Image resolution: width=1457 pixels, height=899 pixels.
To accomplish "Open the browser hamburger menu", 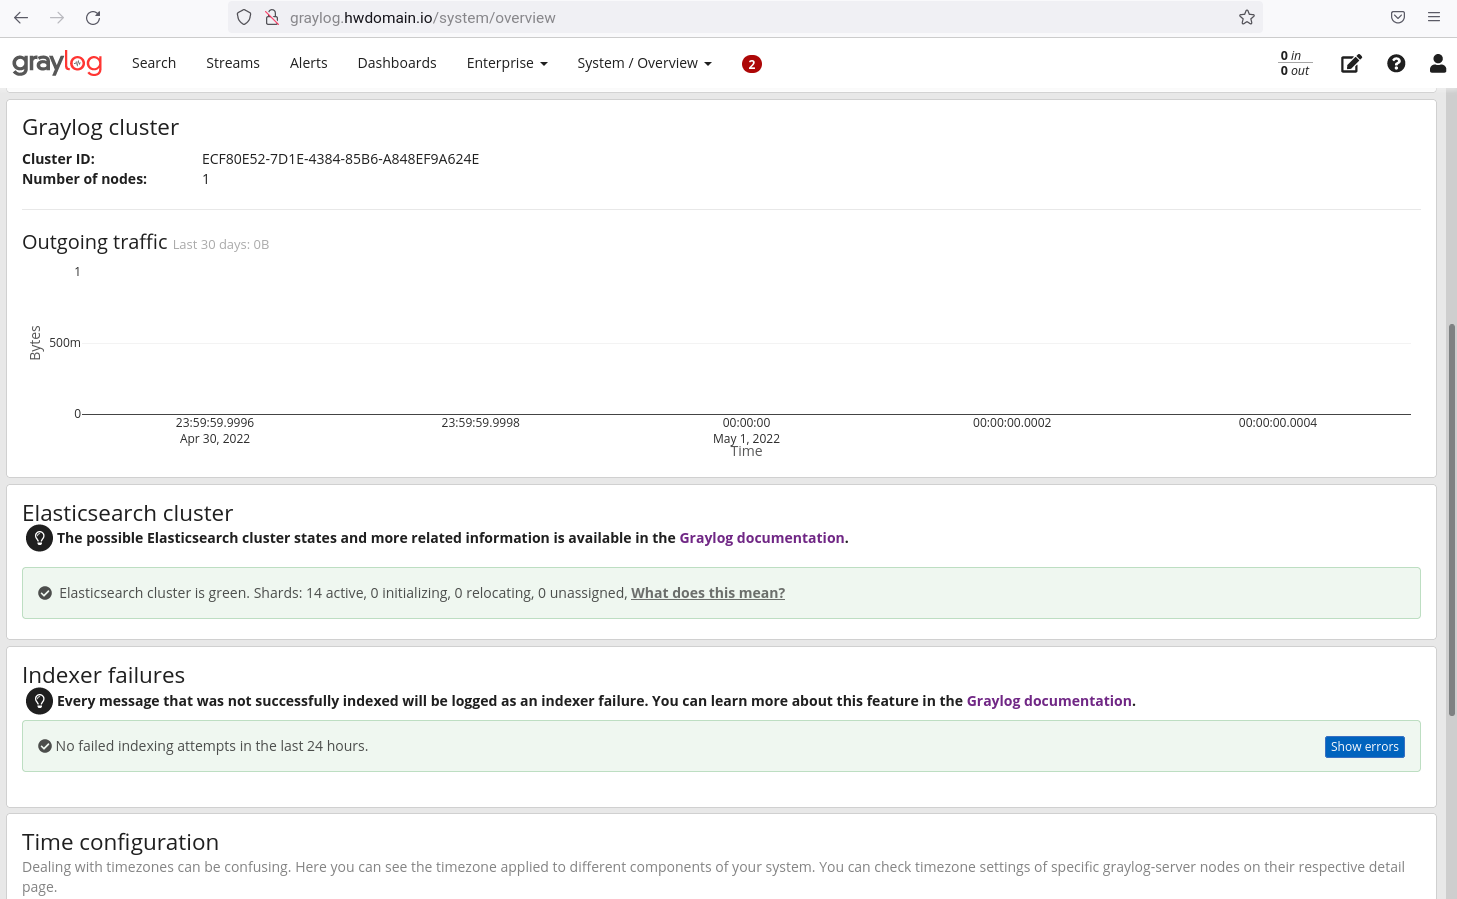I will (x=1434, y=17).
